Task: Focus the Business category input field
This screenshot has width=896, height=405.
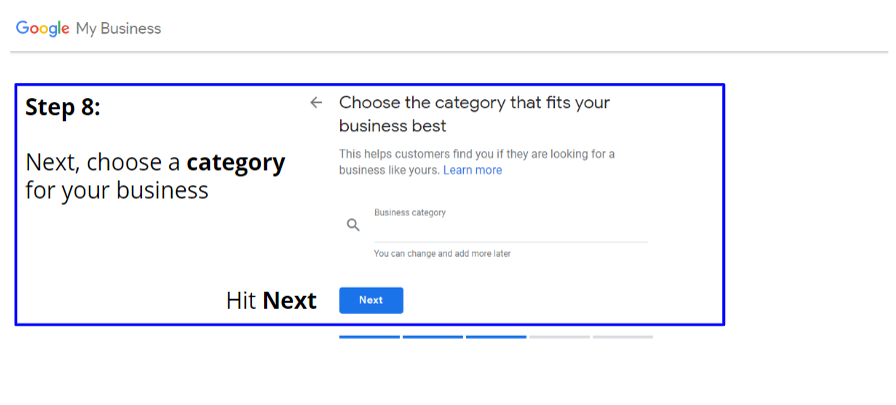Action: [x=511, y=230]
